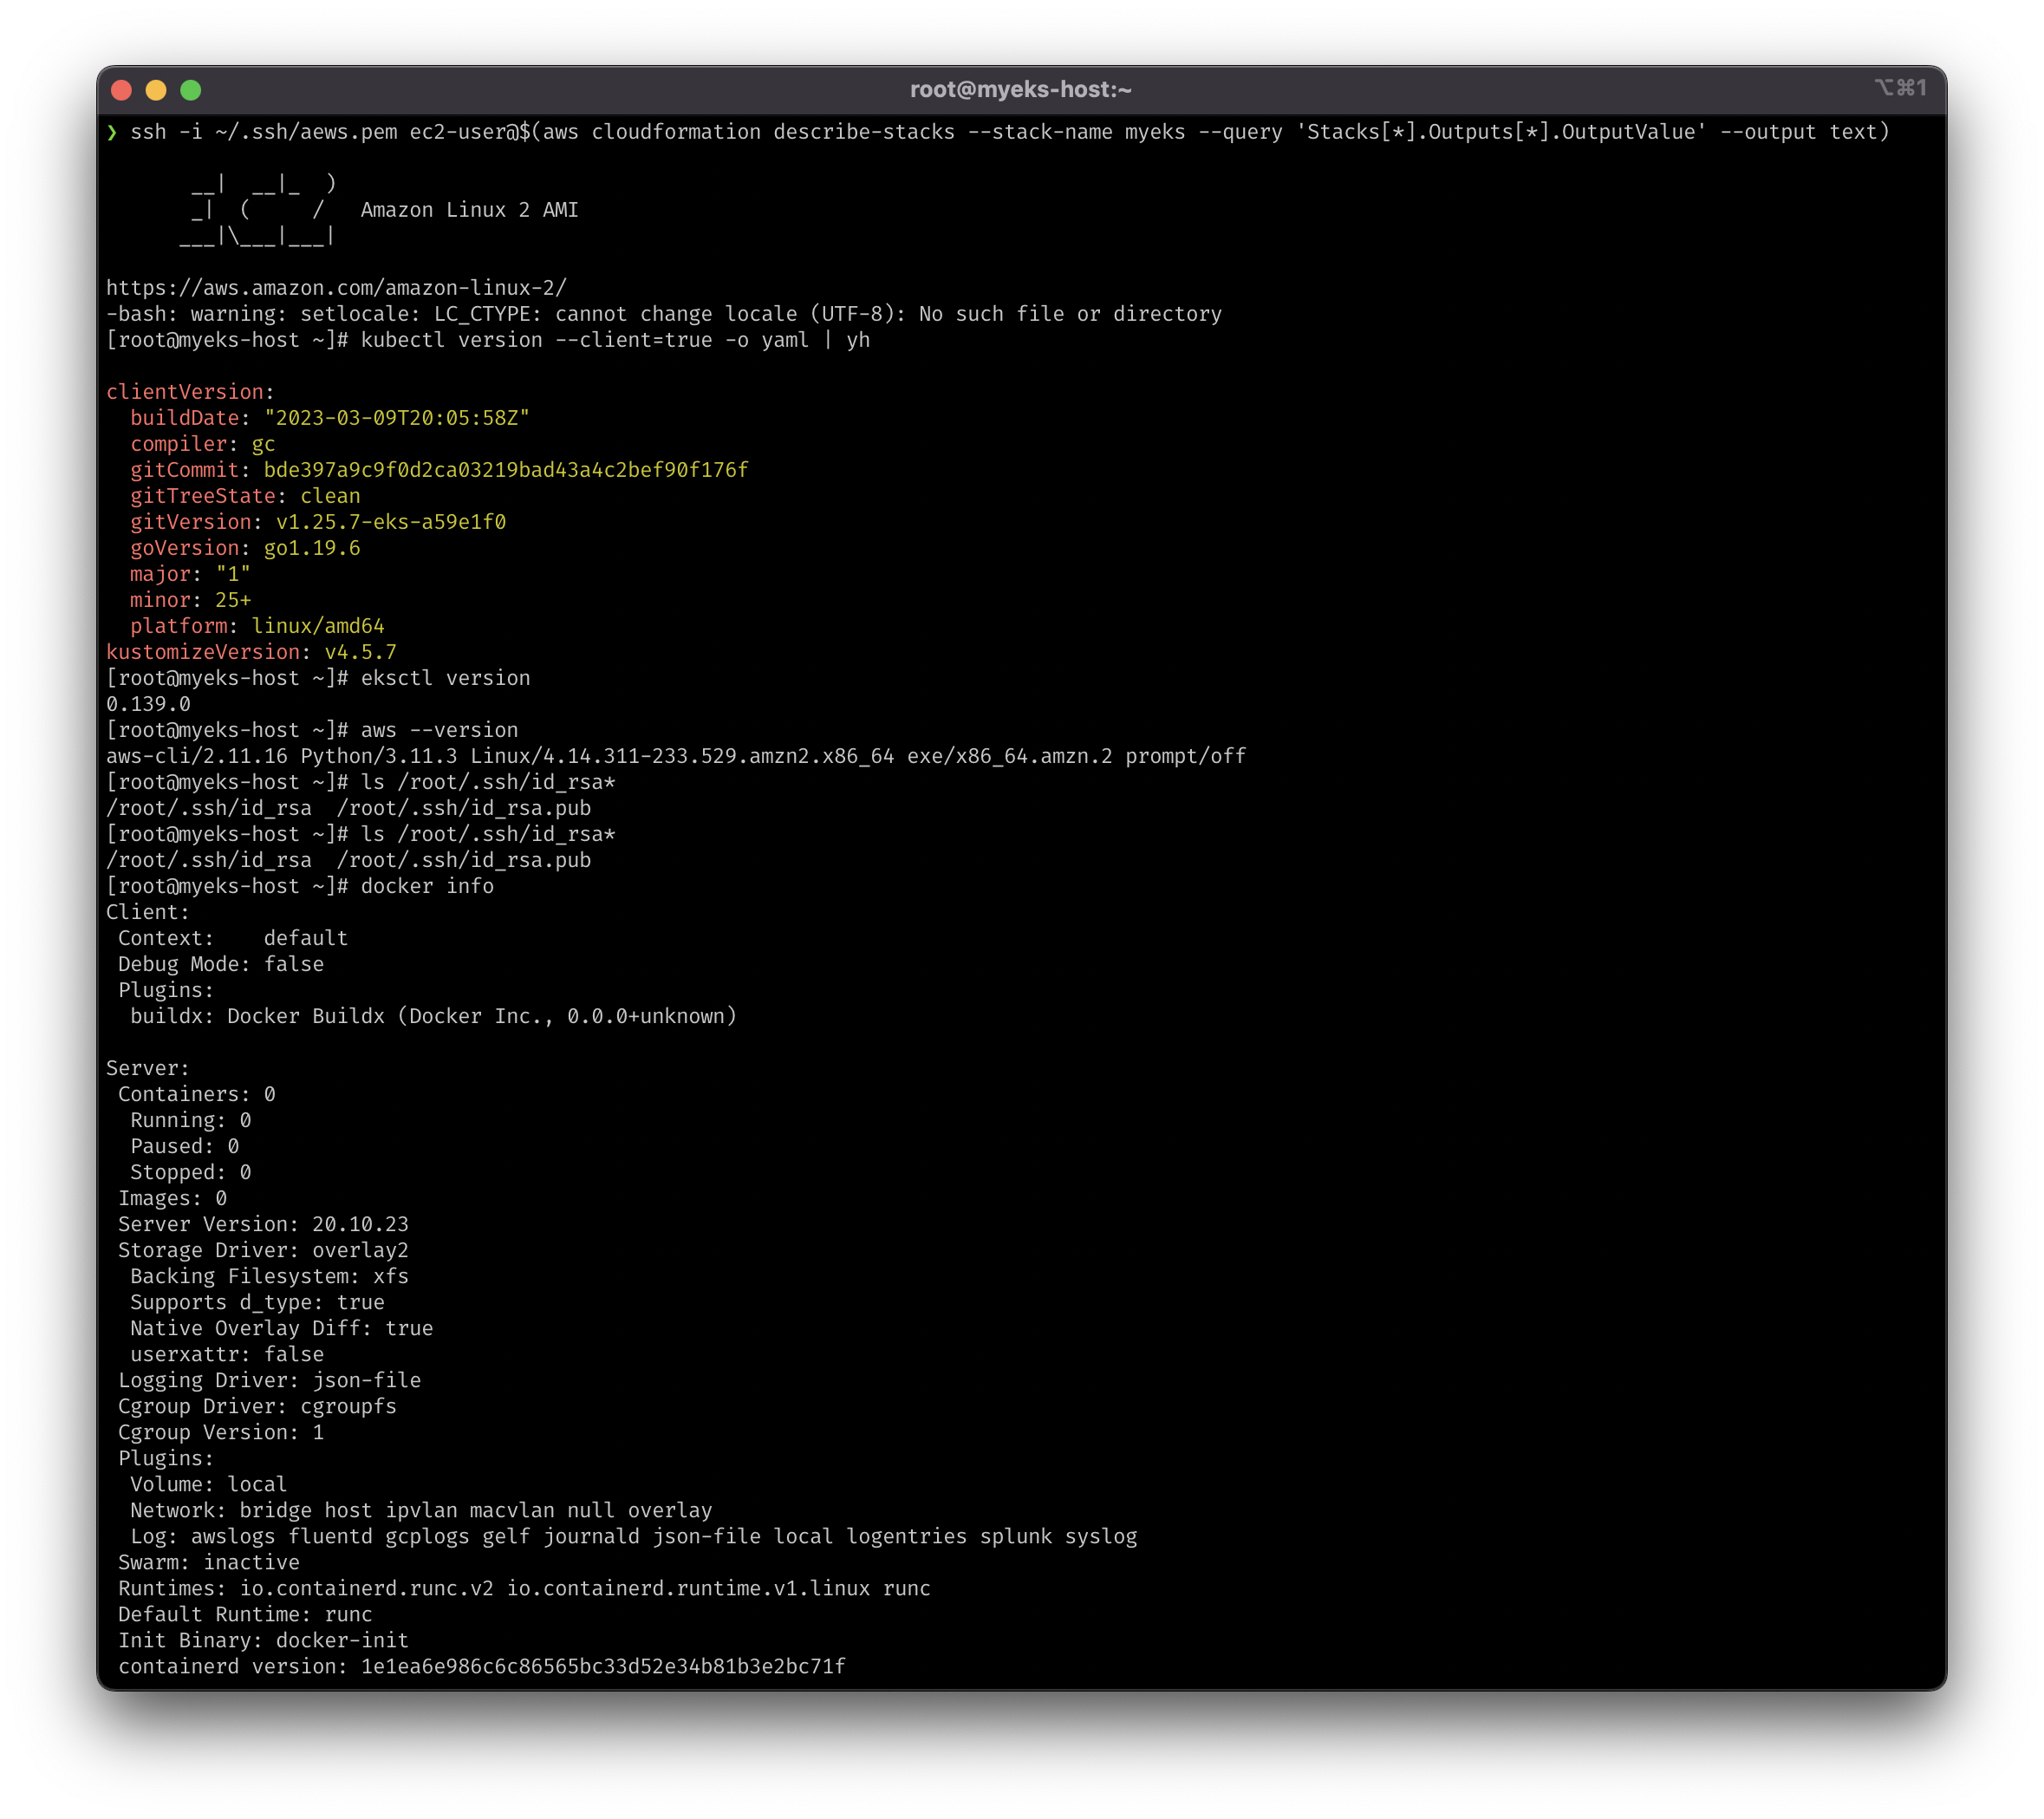Click the eksctl version command
This screenshot has width=2044, height=1819.
[445, 678]
